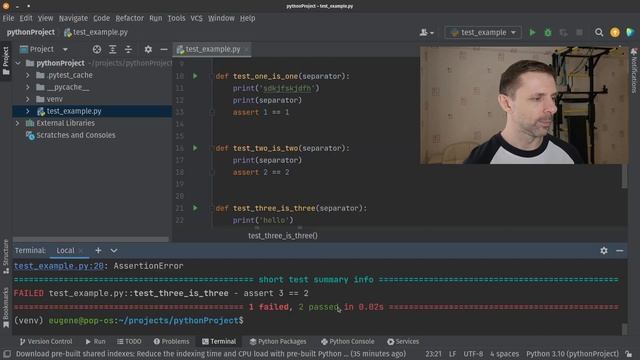Expand the venv folder
Screen dimensions: 640x360
(28, 99)
